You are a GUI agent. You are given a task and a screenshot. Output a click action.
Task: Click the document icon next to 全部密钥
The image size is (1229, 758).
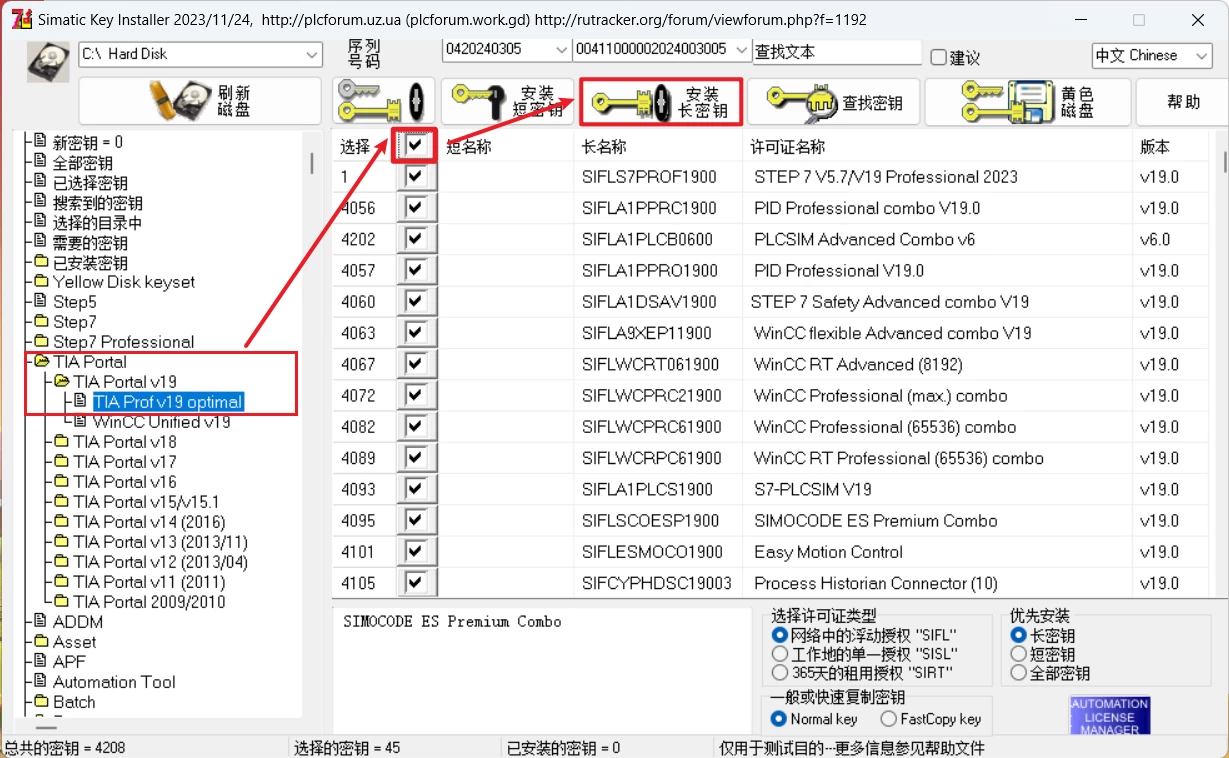click(40, 162)
